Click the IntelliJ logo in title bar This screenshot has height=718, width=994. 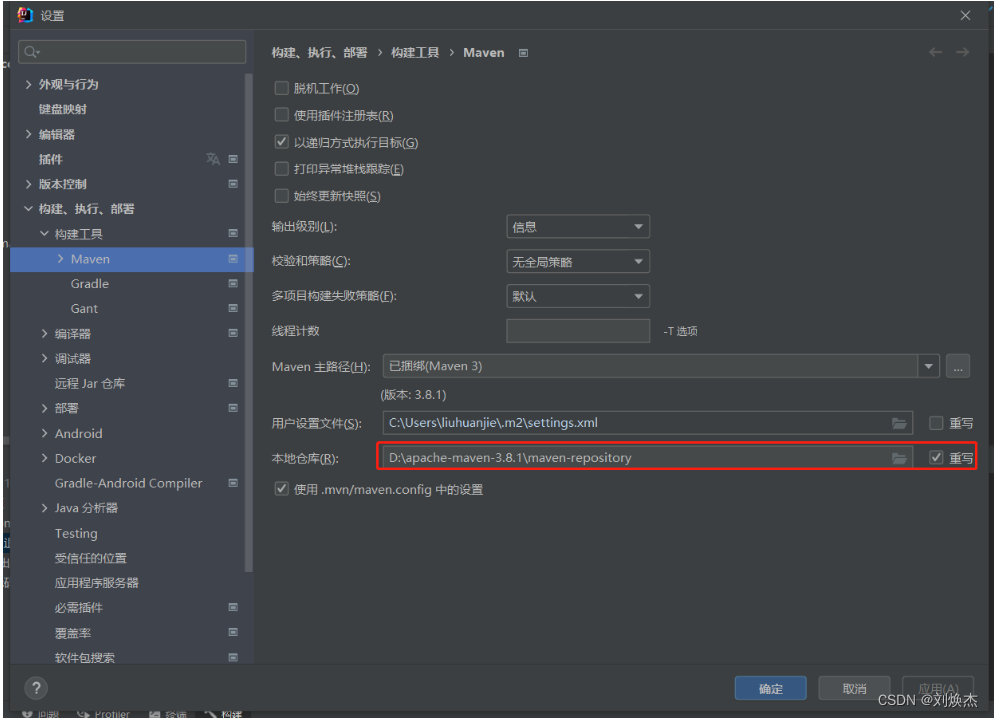pyautogui.click(x=24, y=15)
